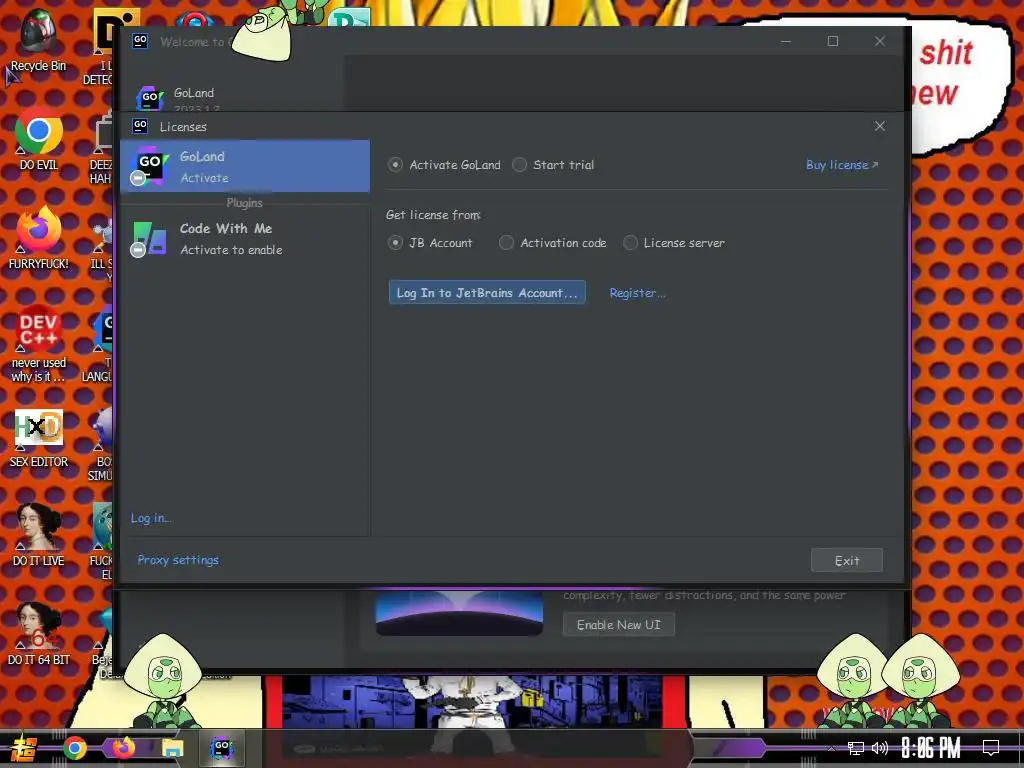Screen dimensions: 1024x768
Task: Open File Explorer from the taskbar
Action: coord(172,748)
